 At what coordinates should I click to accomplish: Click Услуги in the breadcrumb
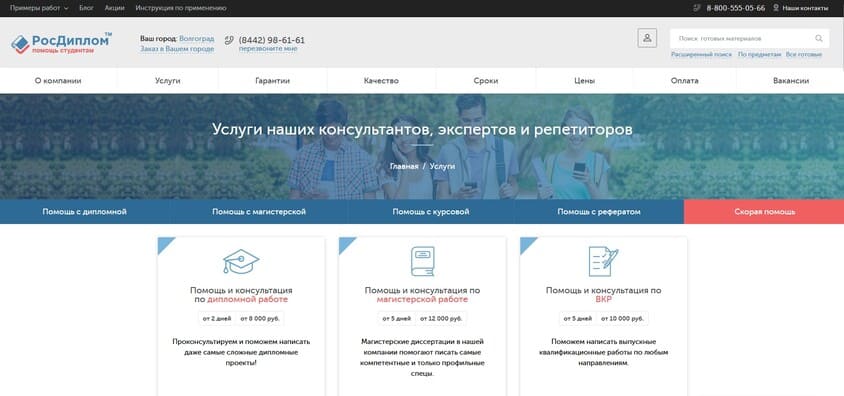[x=442, y=166]
